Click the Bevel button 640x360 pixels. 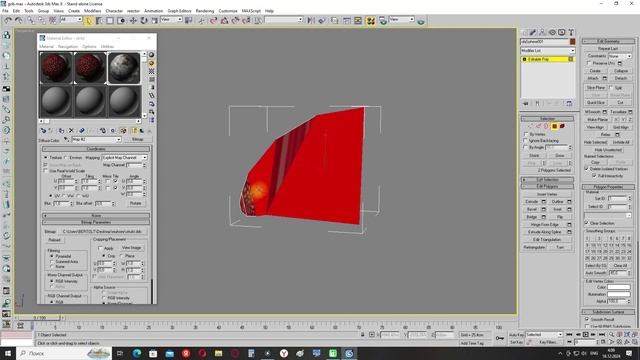pyautogui.click(x=531, y=209)
